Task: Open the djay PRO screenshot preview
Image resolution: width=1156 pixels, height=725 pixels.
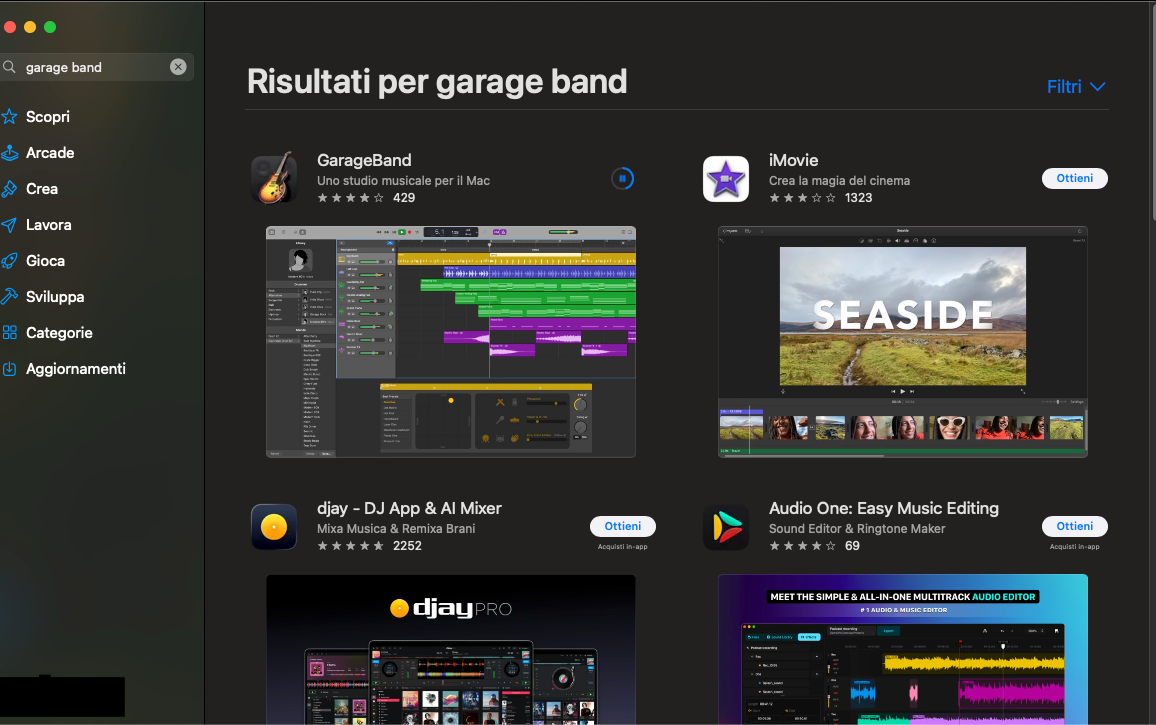Action: (450, 649)
